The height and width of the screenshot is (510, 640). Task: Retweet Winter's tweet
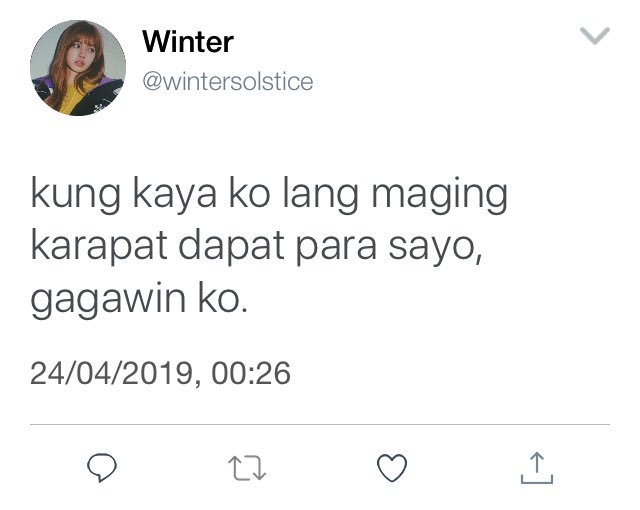247,468
